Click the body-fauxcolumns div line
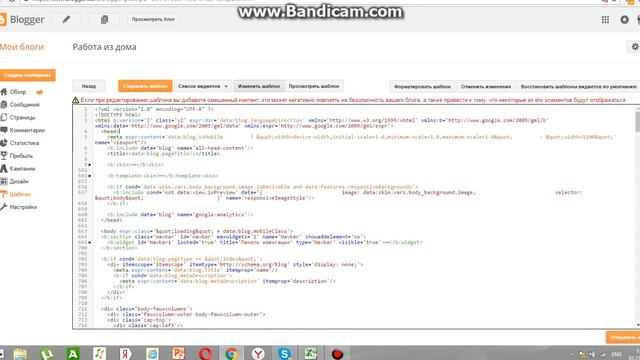Image resolution: width=640 pixels, height=360 pixels. point(147,309)
